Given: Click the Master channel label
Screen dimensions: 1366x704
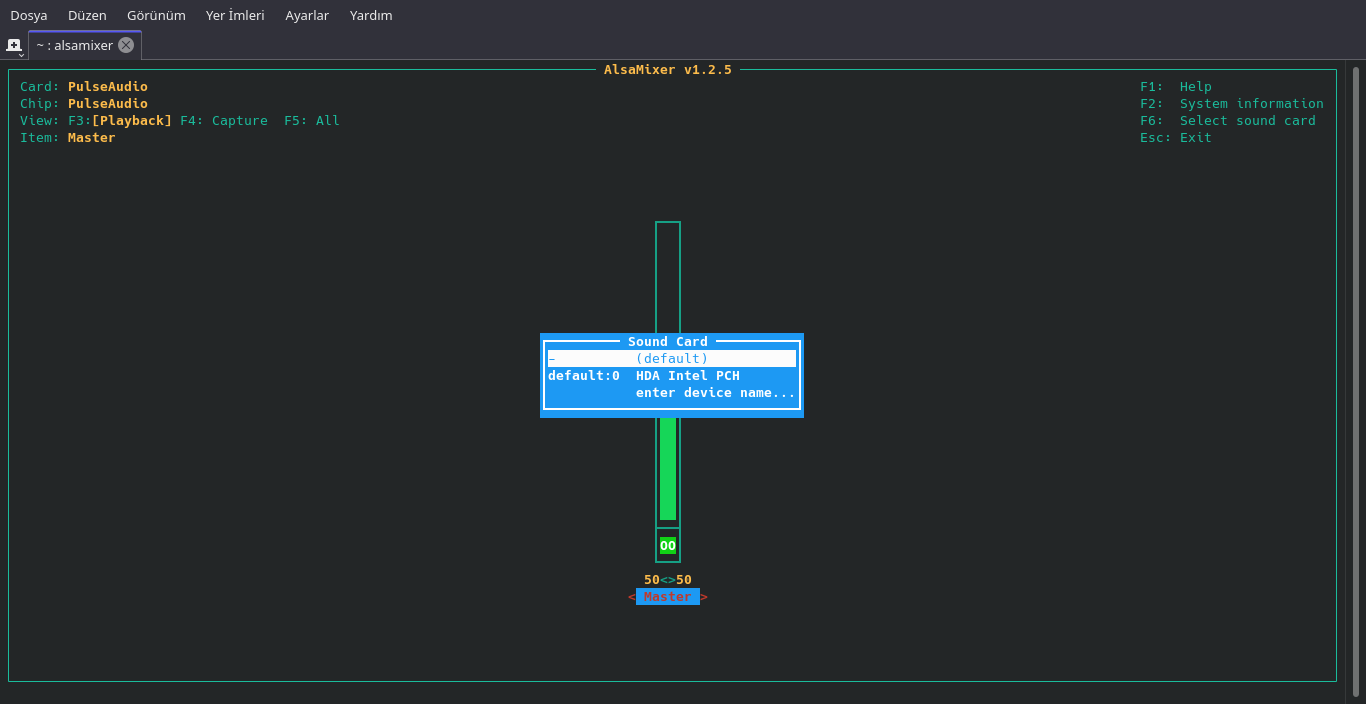Looking at the screenshot, I should 668,596.
